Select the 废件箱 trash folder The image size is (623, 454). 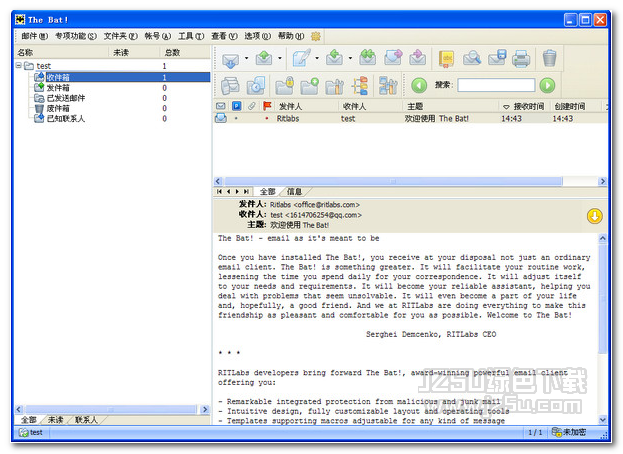pyautogui.click(x=58, y=108)
